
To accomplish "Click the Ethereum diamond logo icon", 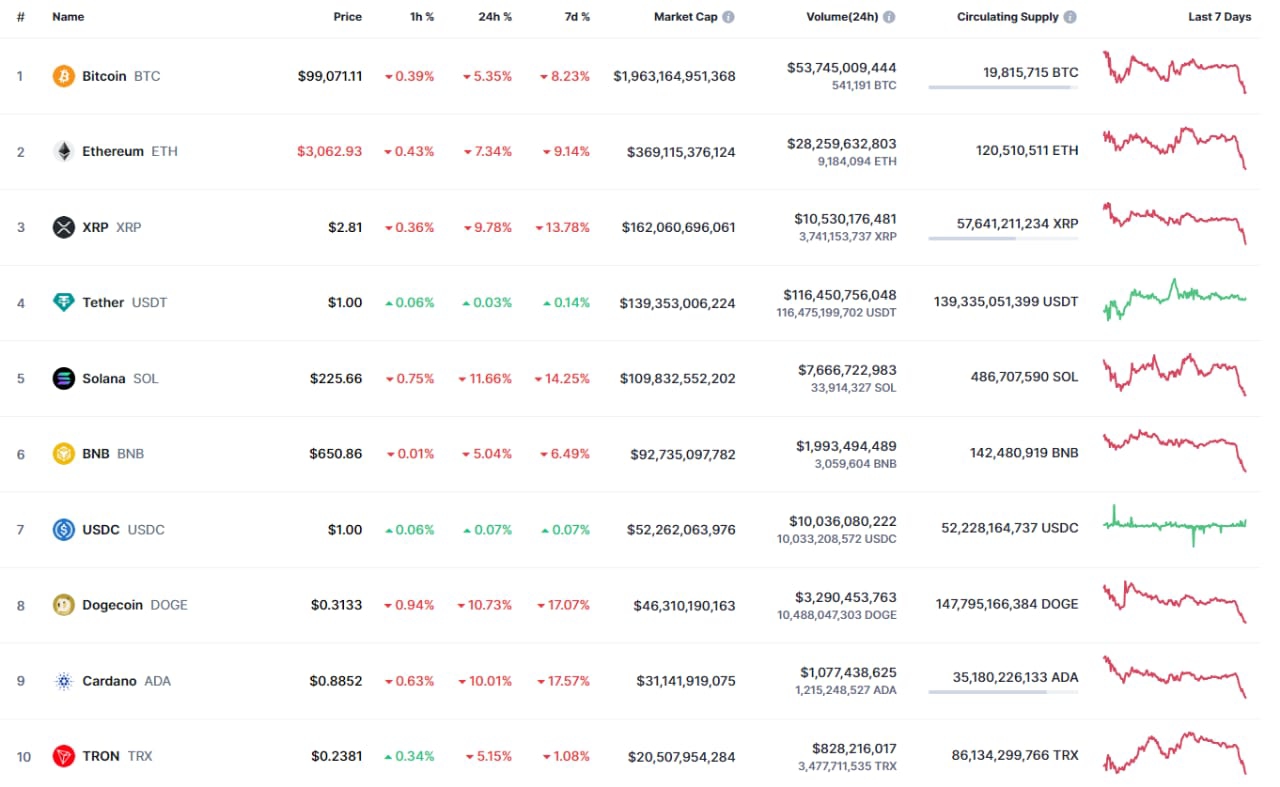I will tap(64, 152).
